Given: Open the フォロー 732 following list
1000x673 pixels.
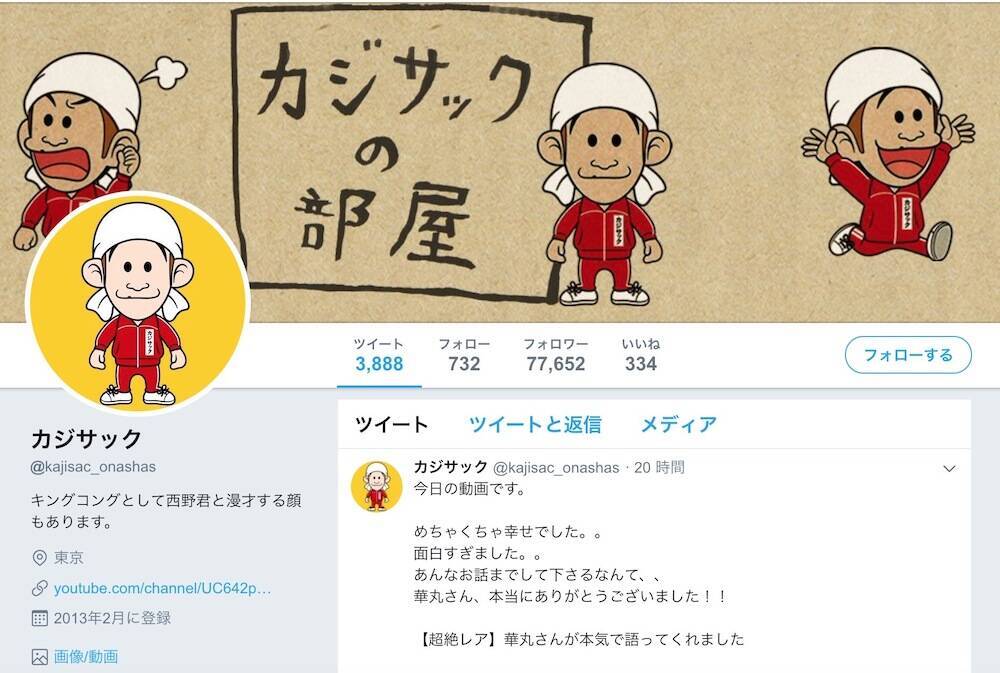Looking at the screenshot, I should 464,355.
